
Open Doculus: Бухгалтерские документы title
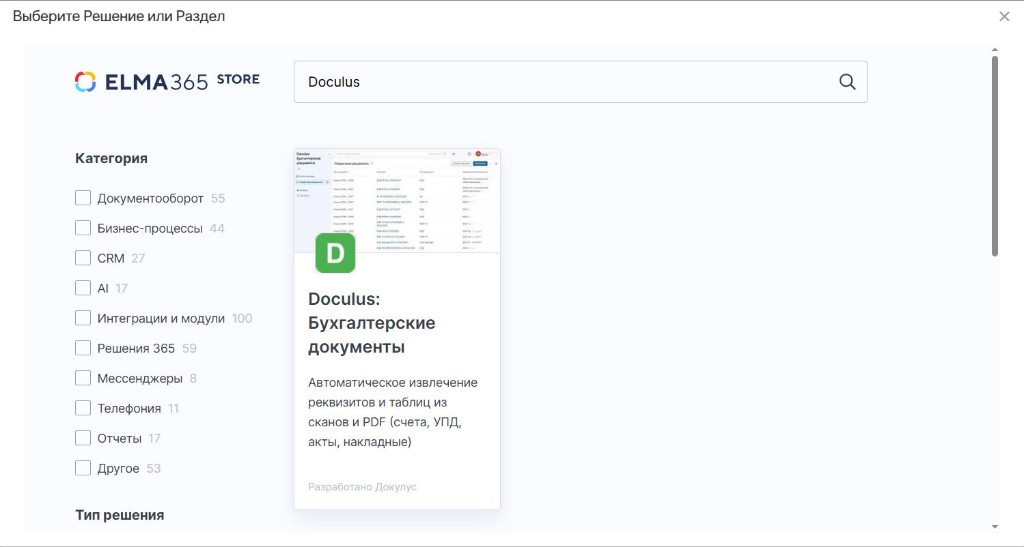tap(372, 322)
